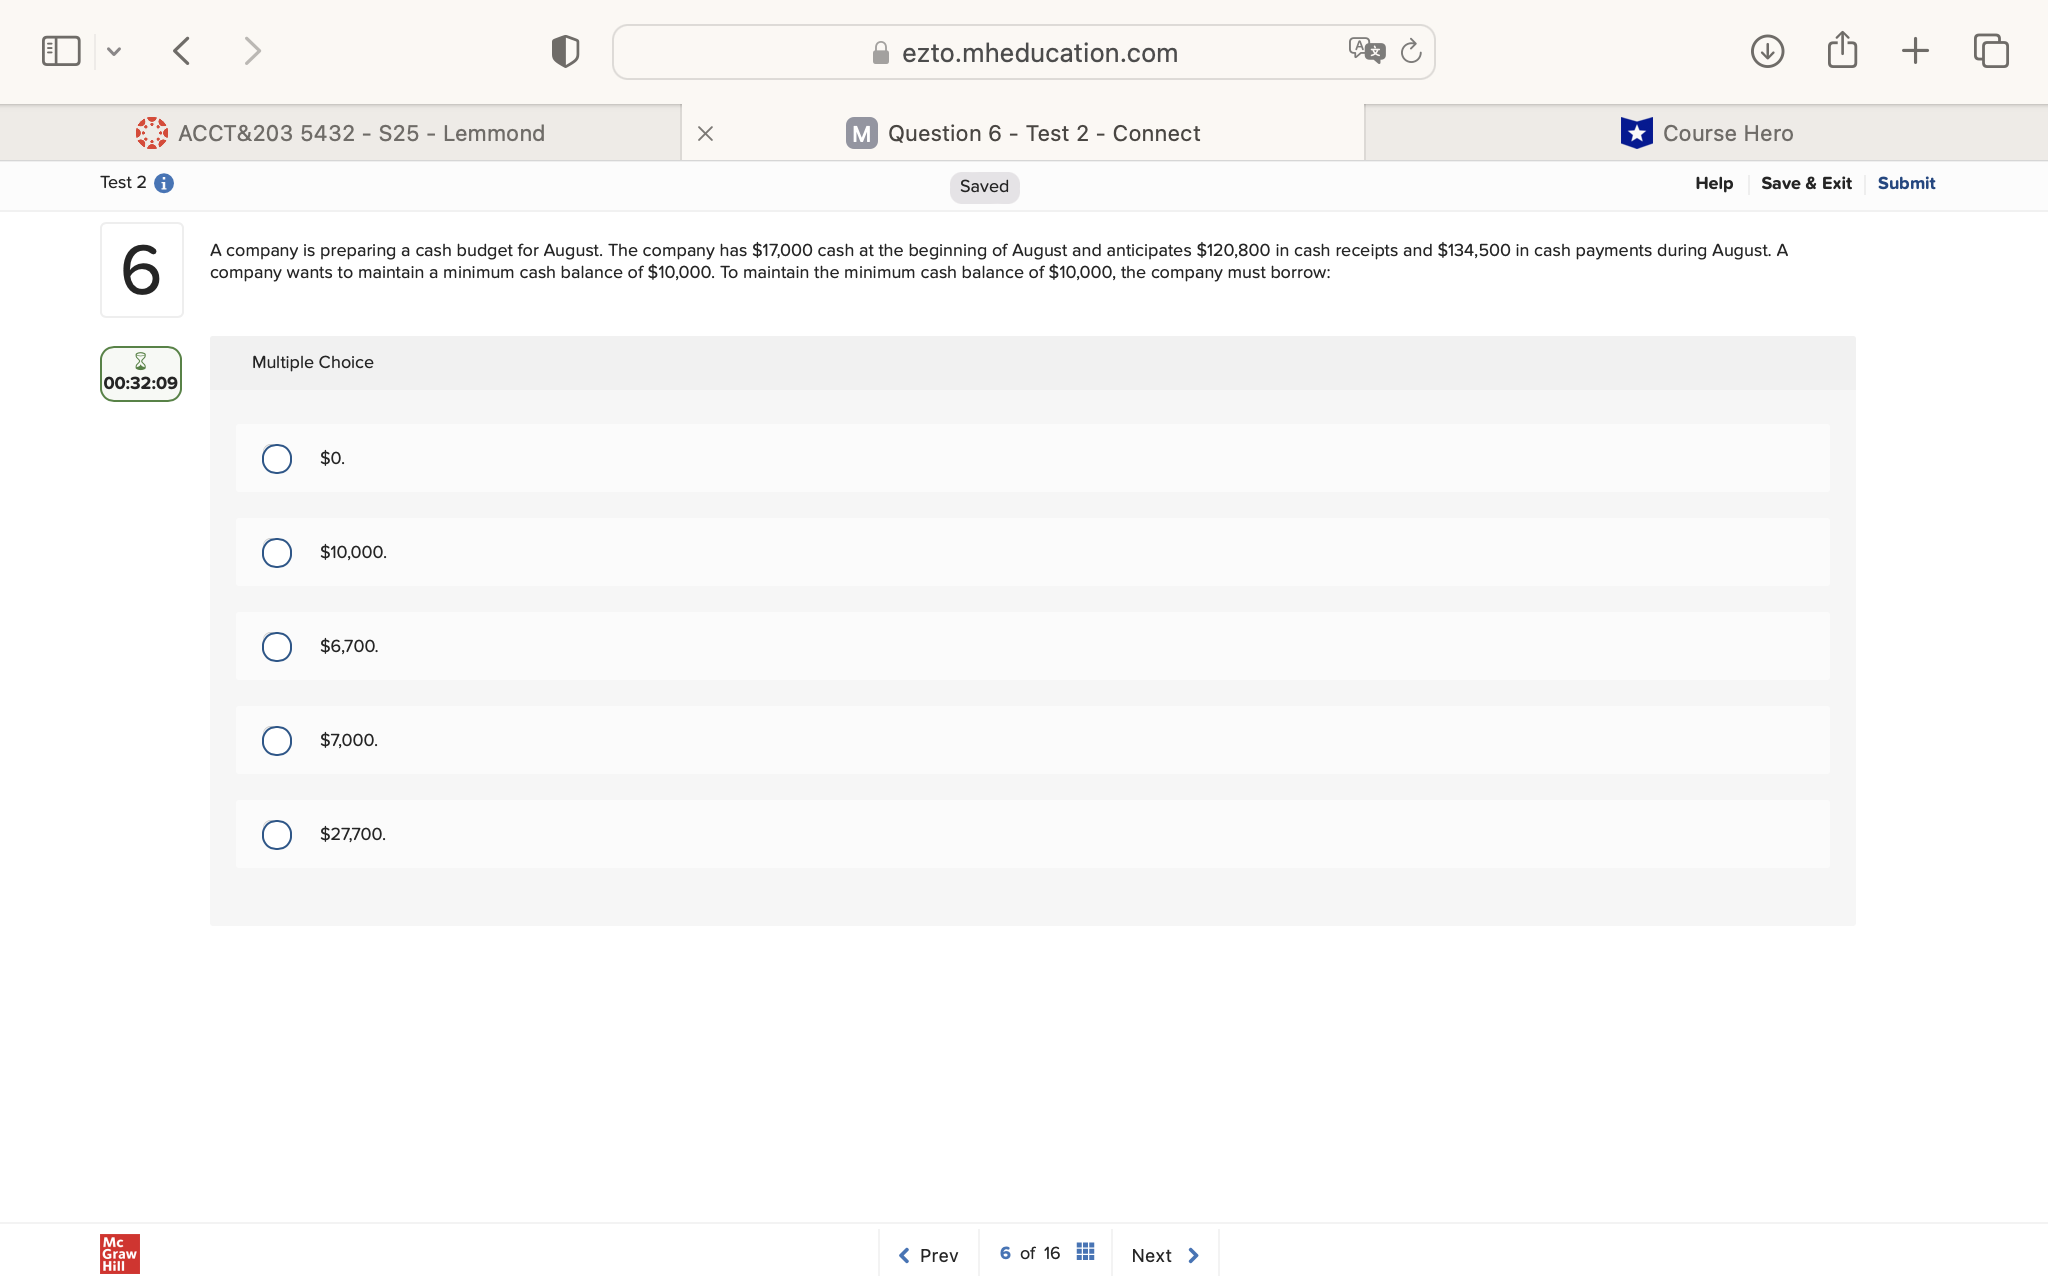The width and height of the screenshot is (2048, 1280).
Task: Show tab overview icon
Action: tap(1990, 51)
